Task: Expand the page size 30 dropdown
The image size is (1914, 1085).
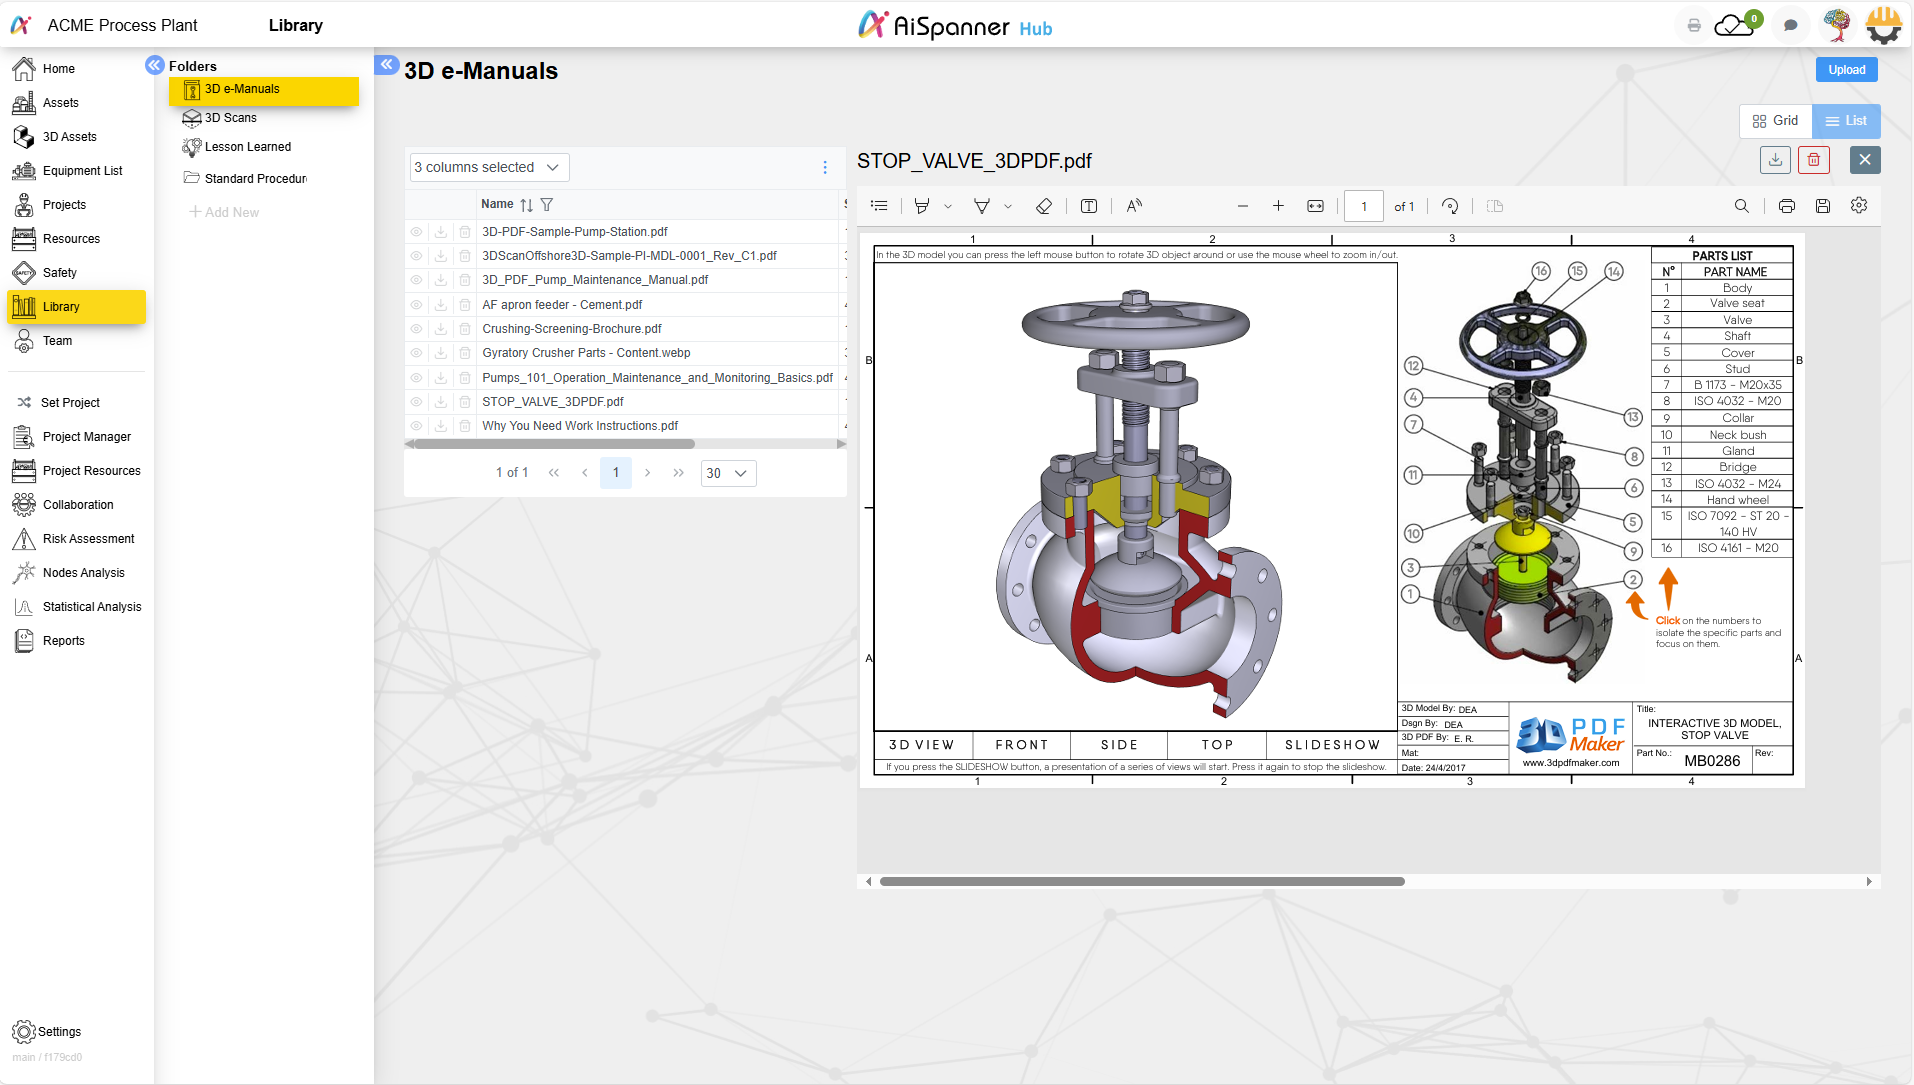Action: tap(728, 473)
